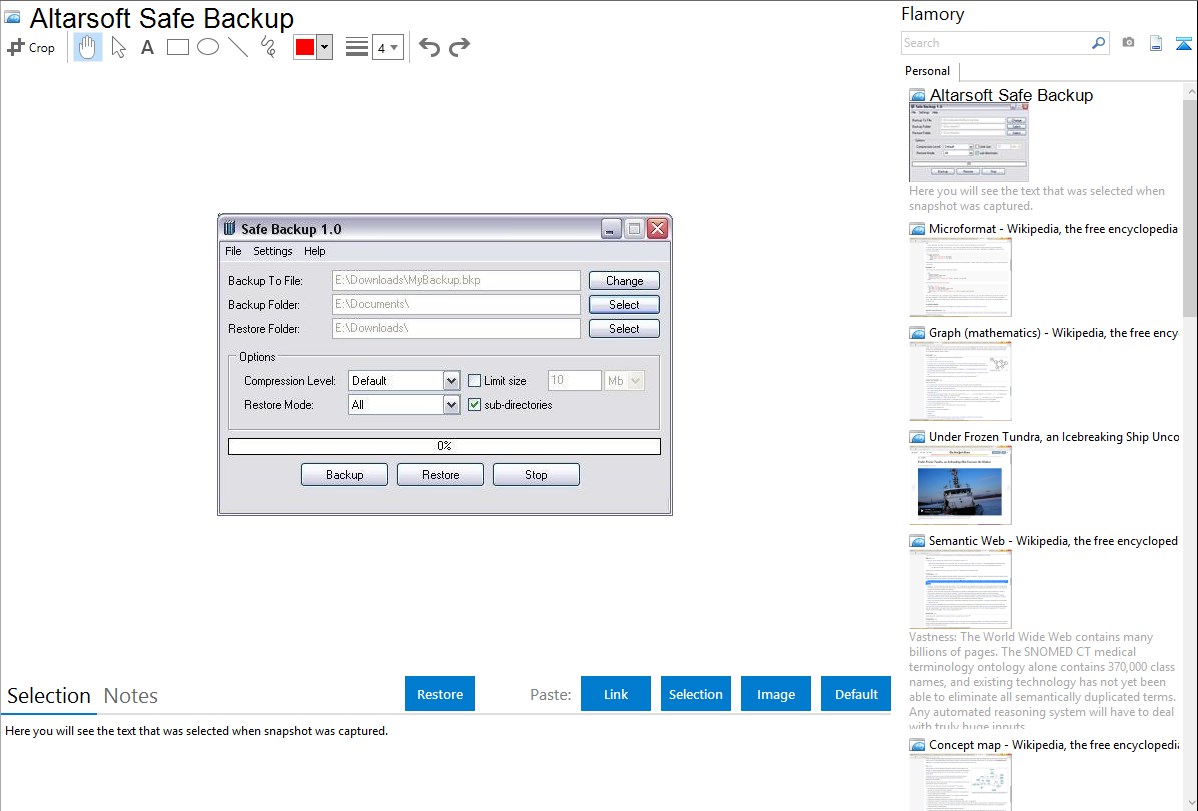The image size is (1198, 811).
Task: Undo the last annotation
Action: tap(429, 47)
